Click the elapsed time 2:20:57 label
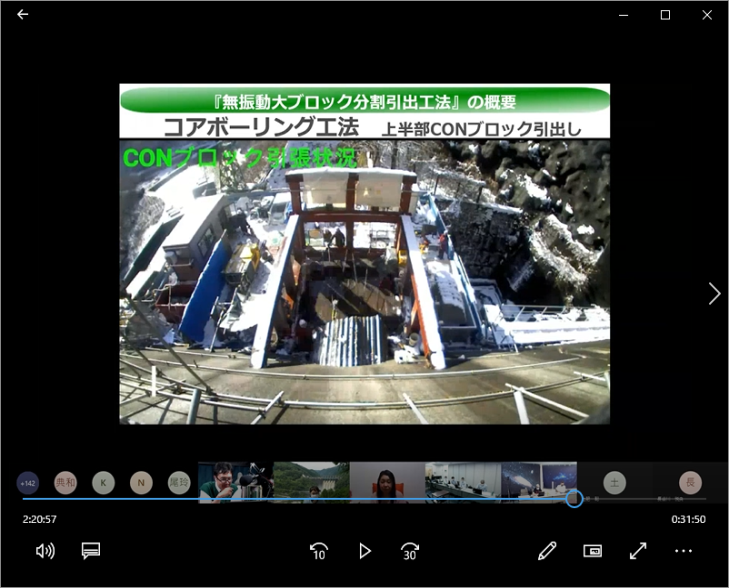The image size is (729, 588). pyautogui.click(x=40, y=519)
